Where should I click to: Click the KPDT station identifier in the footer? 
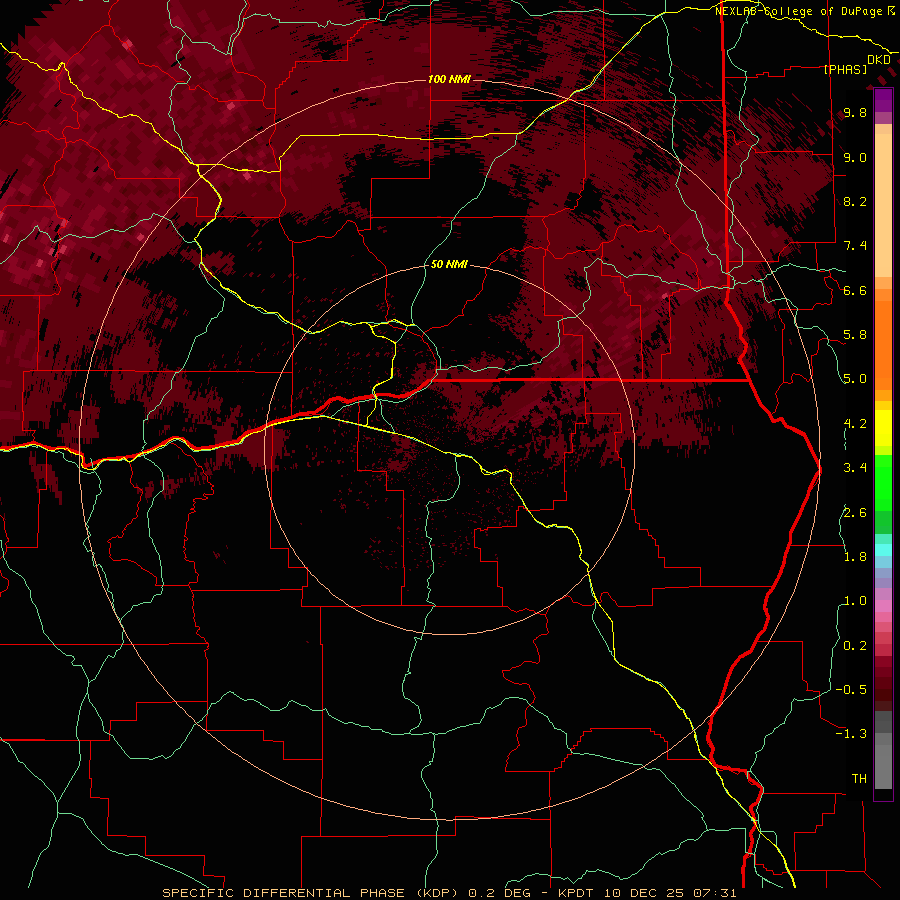(578, 893)
